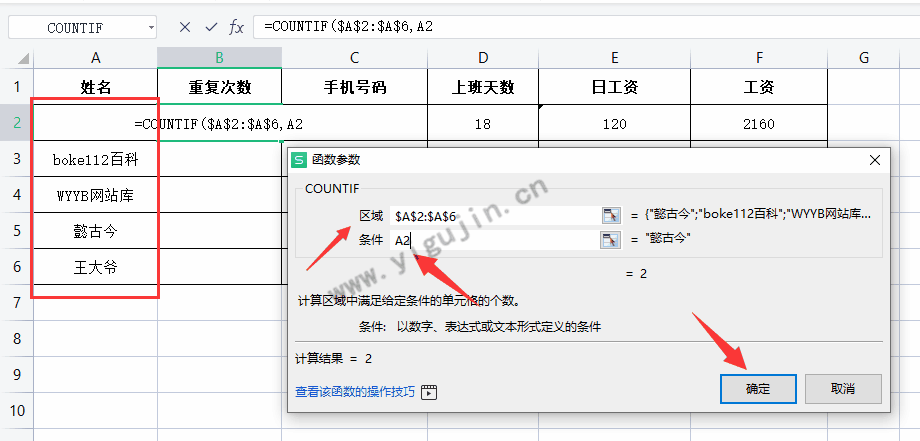Open the video tutorial icon beside the tips link
Screen dimensions: 920x441
[429, 392]
